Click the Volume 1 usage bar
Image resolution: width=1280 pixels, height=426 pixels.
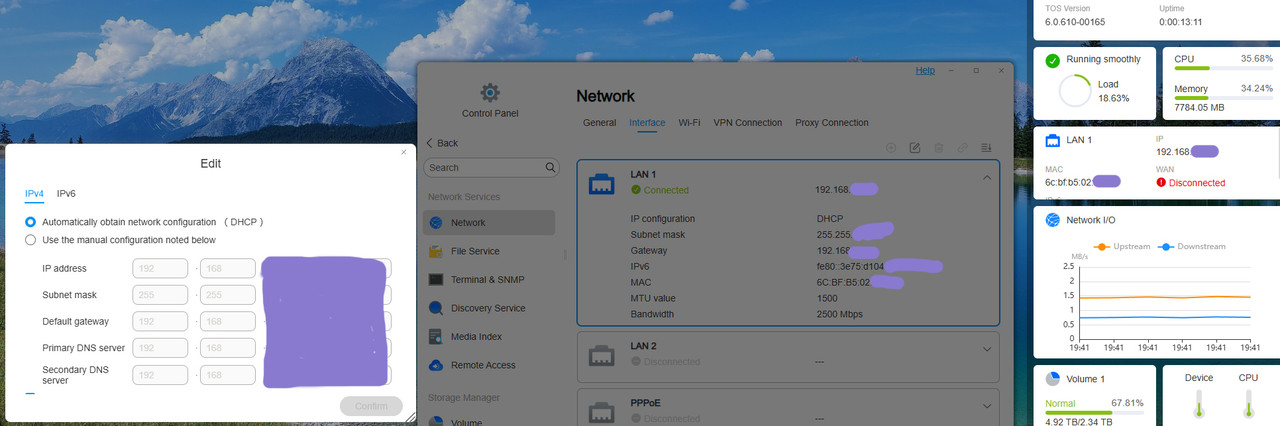tap(1095, 412)
